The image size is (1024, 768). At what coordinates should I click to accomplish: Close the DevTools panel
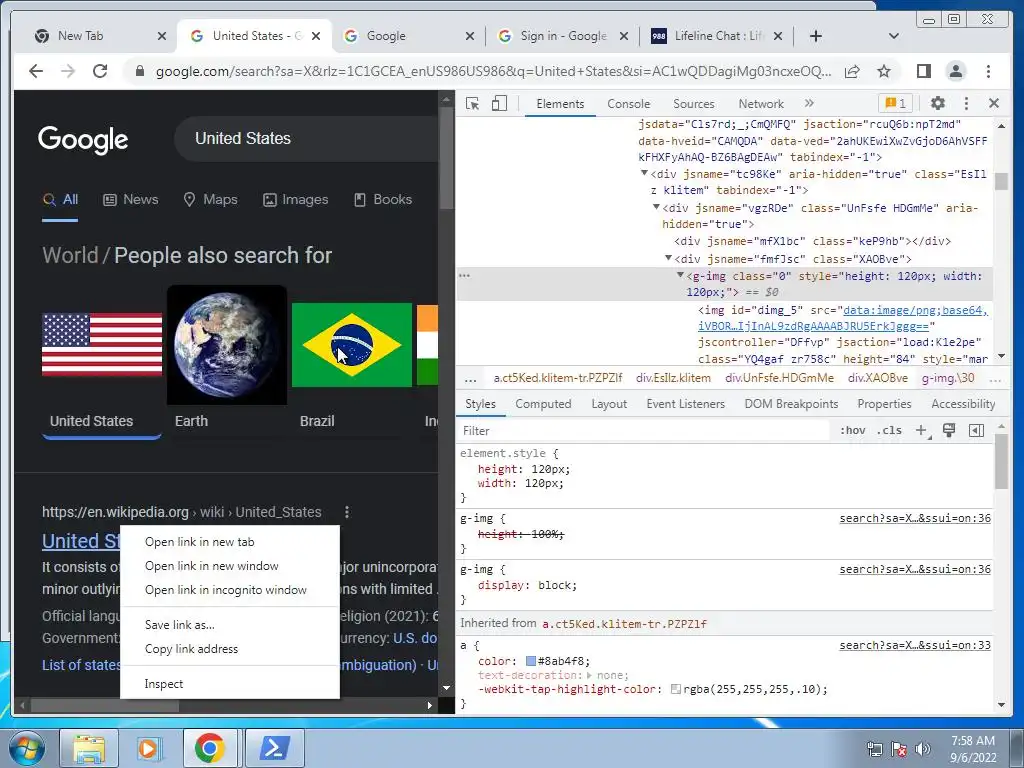pos(994,103)
